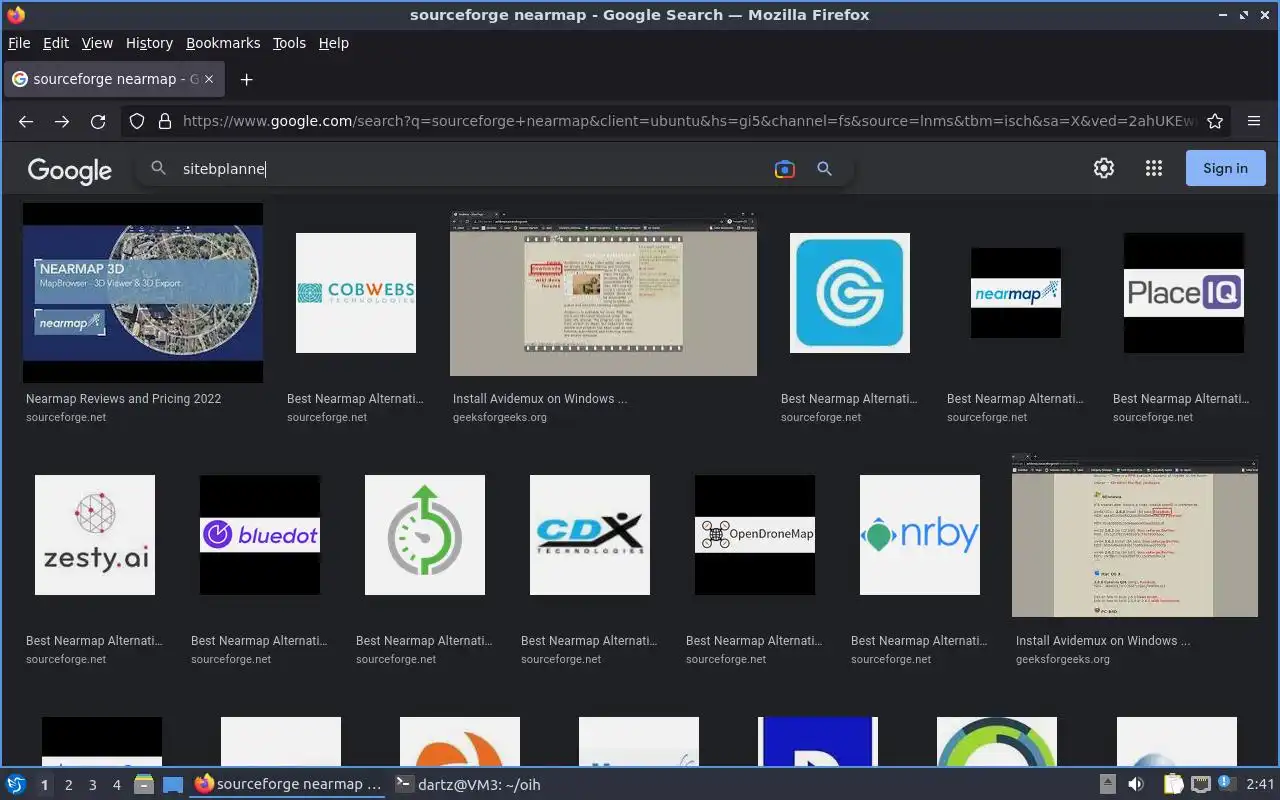Switch to workspace 3
Image resolution: width=1280 pixels, height=800 pixels.
tap(93, 785)
